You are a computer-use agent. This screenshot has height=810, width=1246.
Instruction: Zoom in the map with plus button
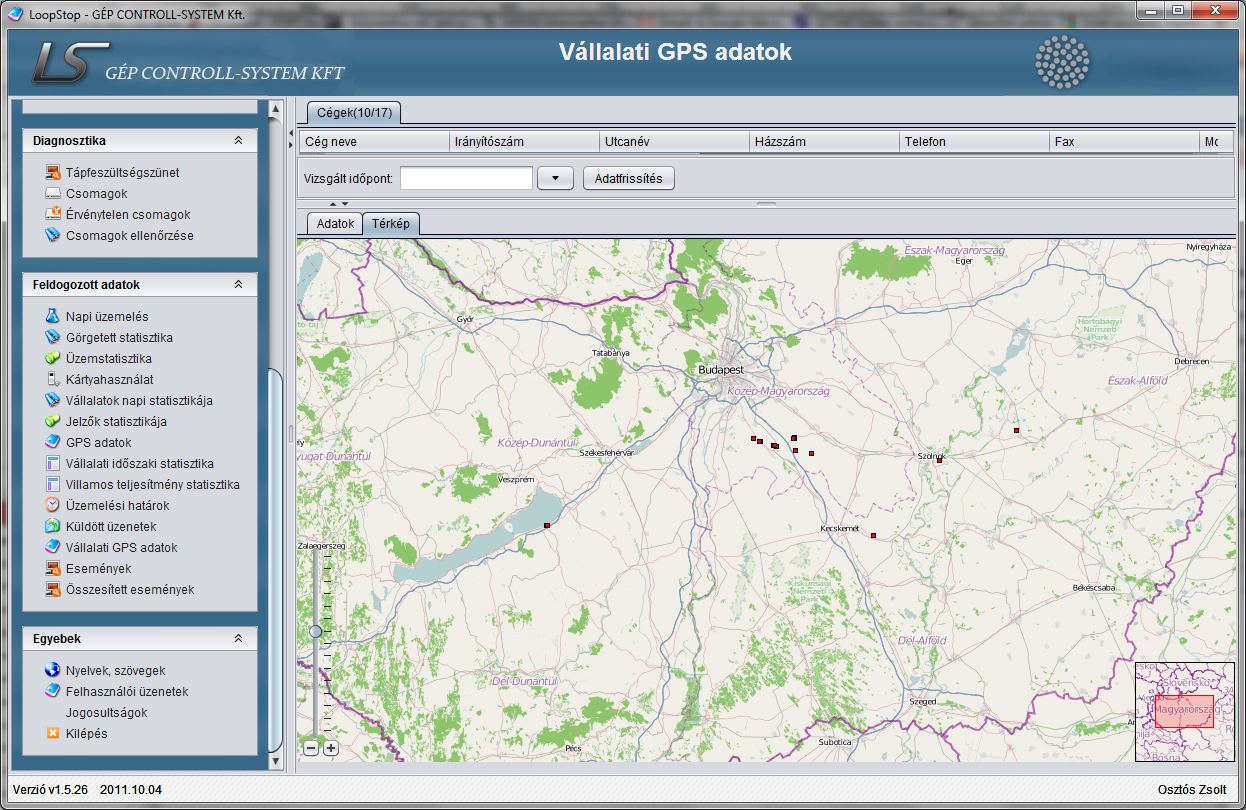(x=331, y=748)
